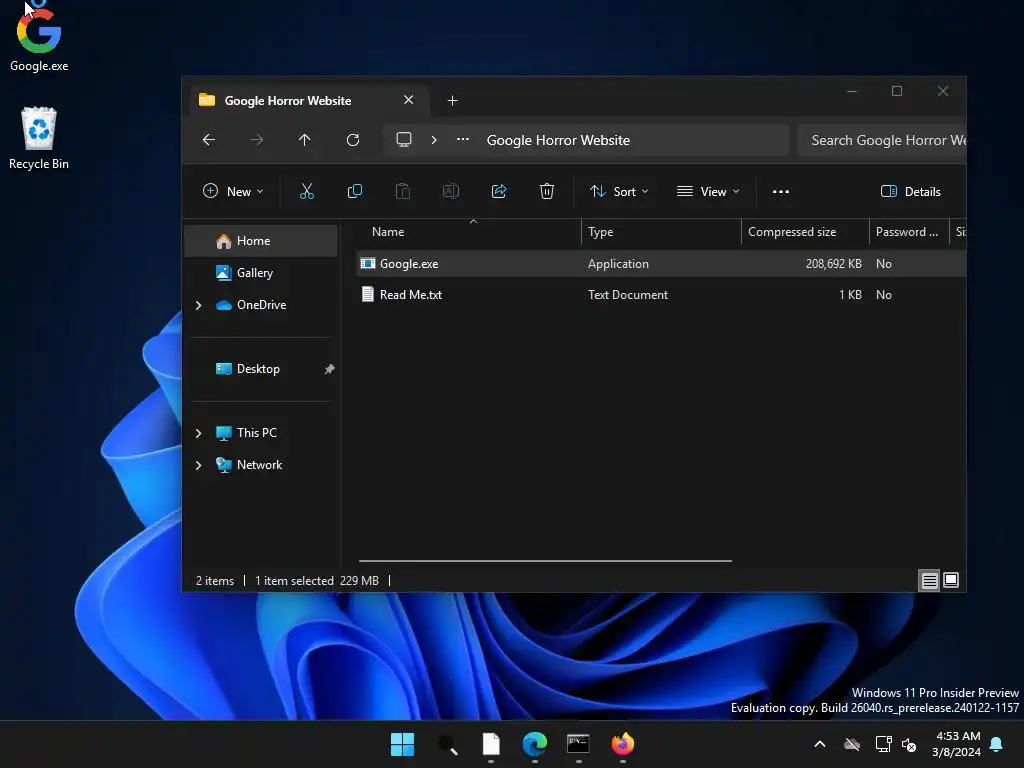Viewport: 1024px width, 768px height.
Task: Unpin Desktop using the pin icon
Action: tap(330, 369)
